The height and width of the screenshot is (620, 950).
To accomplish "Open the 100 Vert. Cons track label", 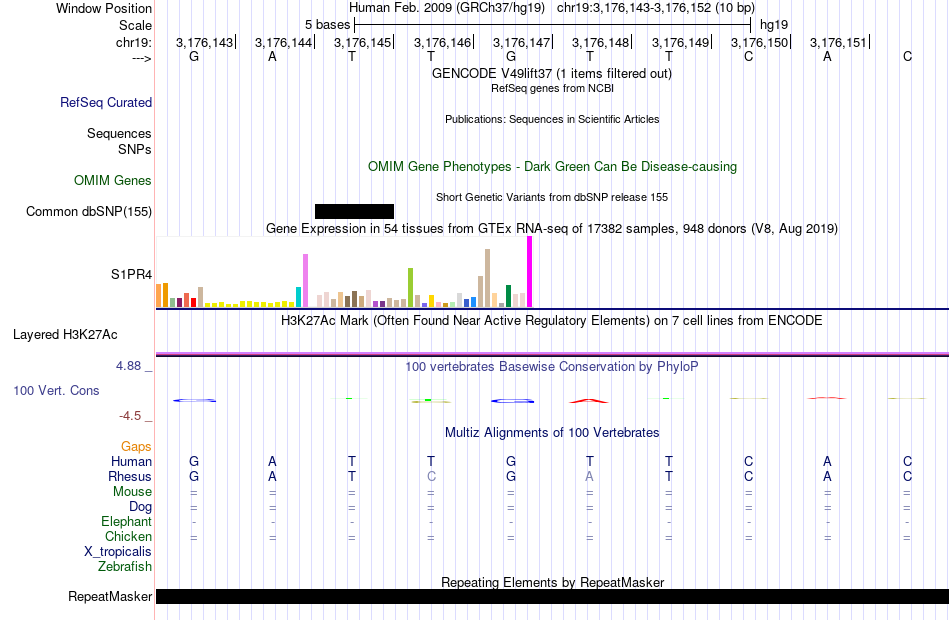I will click(56, 390).
